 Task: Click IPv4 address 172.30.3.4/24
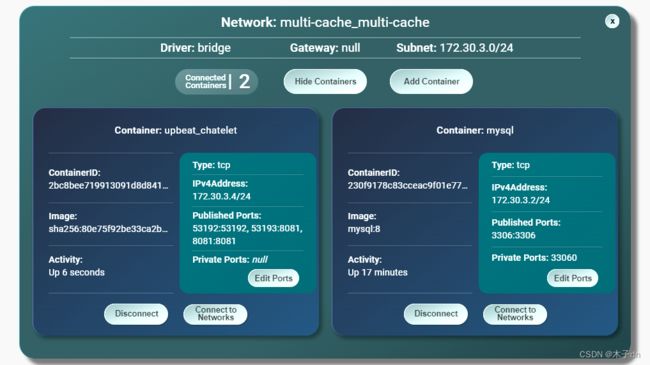221,196
